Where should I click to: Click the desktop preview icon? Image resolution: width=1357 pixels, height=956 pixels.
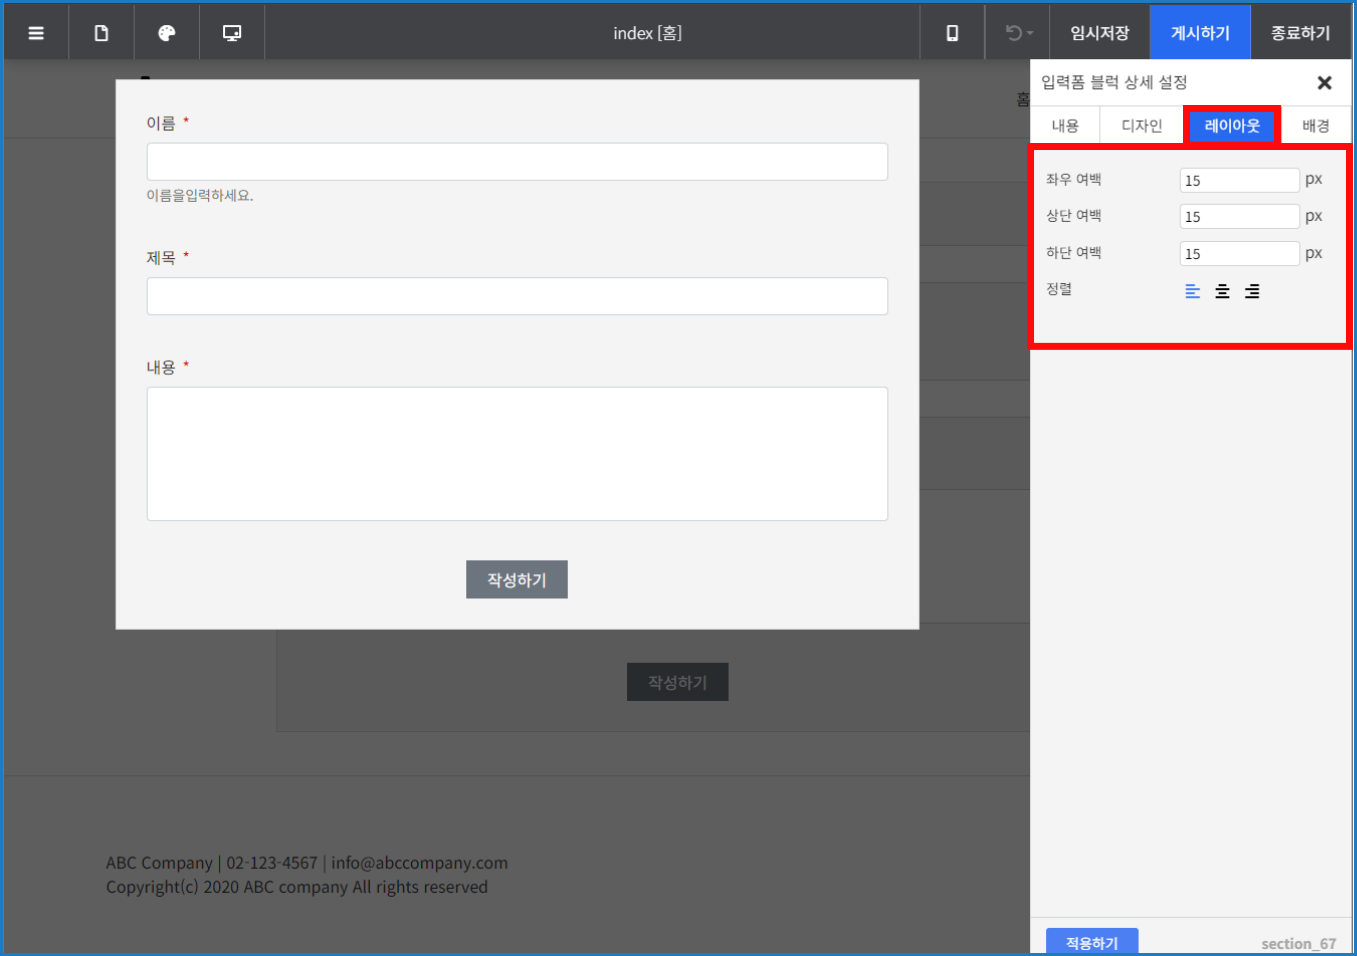231,31
